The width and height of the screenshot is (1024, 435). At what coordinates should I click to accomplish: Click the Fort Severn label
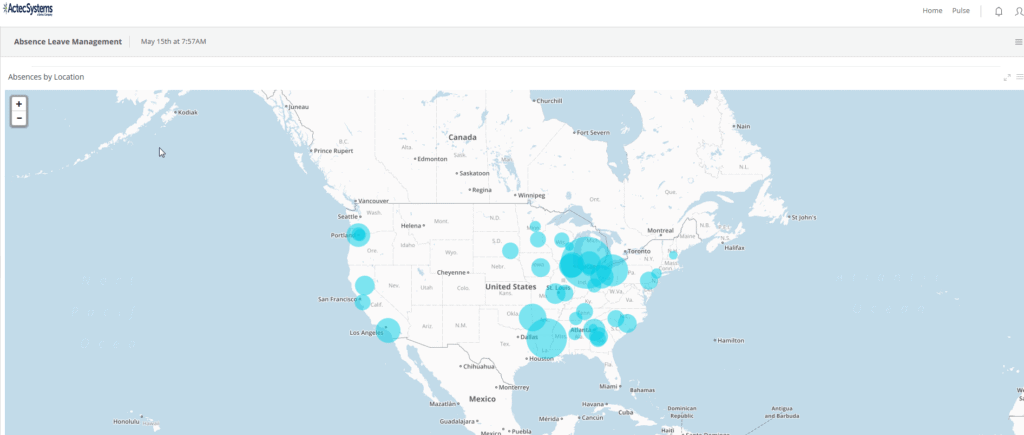(593, 133)
